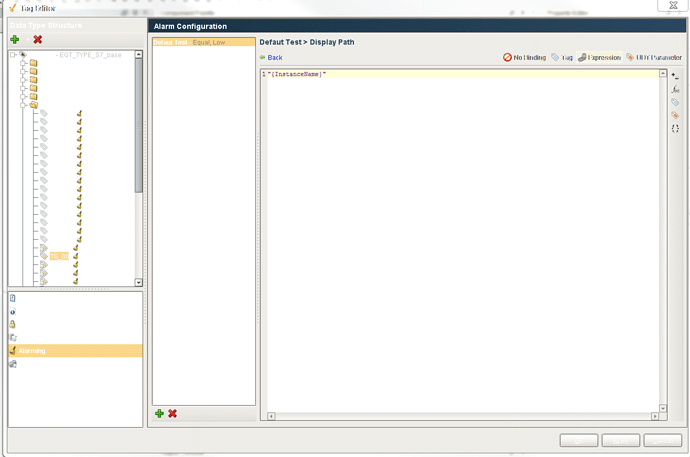Screen dimensions: 690x457
Task: Click the alarm bell icon beside TS_00
Action: [76, 256]
